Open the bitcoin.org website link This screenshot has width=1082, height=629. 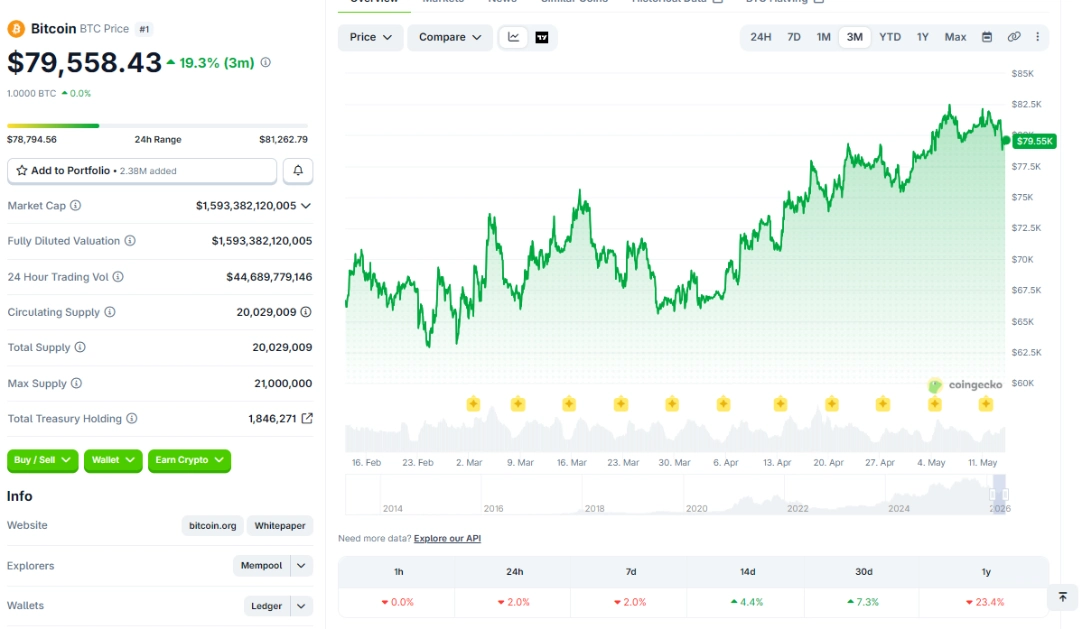click(x=213, y=526)
